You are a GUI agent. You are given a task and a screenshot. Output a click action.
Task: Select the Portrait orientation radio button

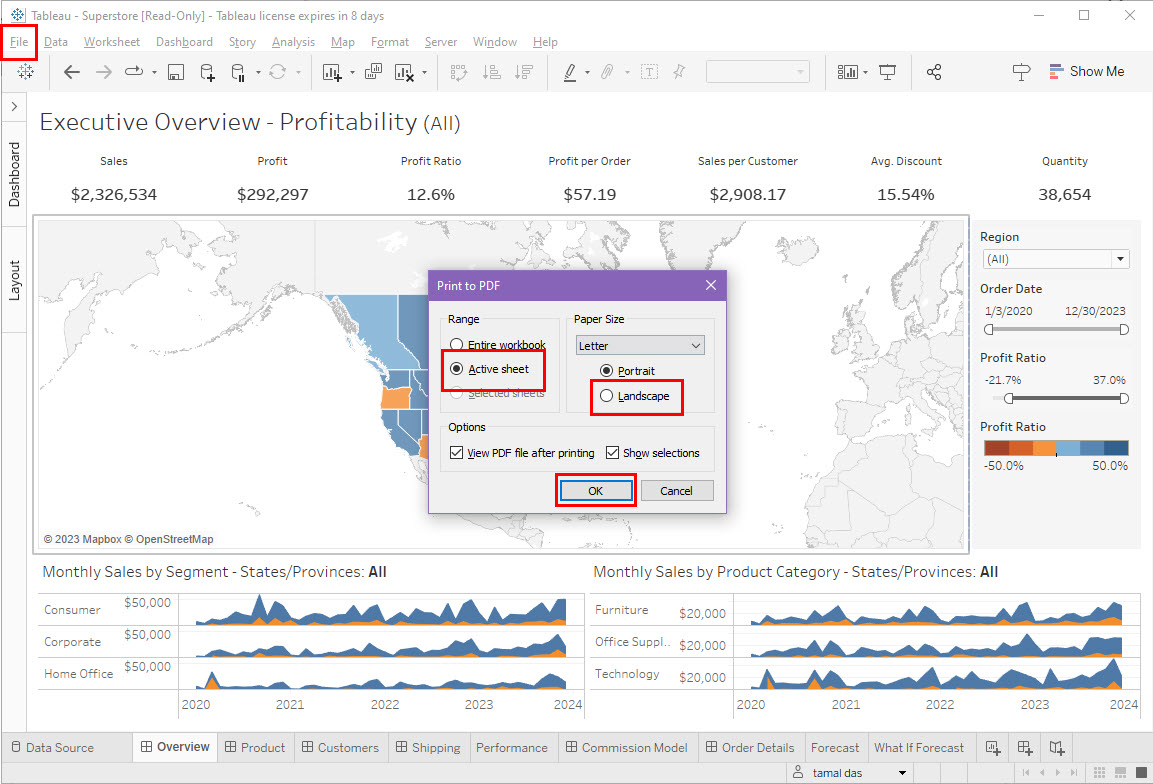tap(607, 371)
